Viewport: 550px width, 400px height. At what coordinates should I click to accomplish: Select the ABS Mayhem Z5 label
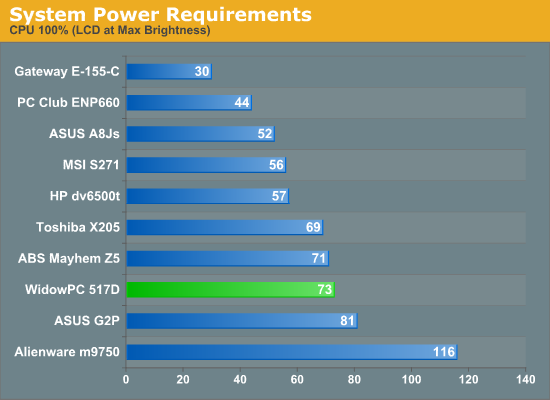pos(69,259)
